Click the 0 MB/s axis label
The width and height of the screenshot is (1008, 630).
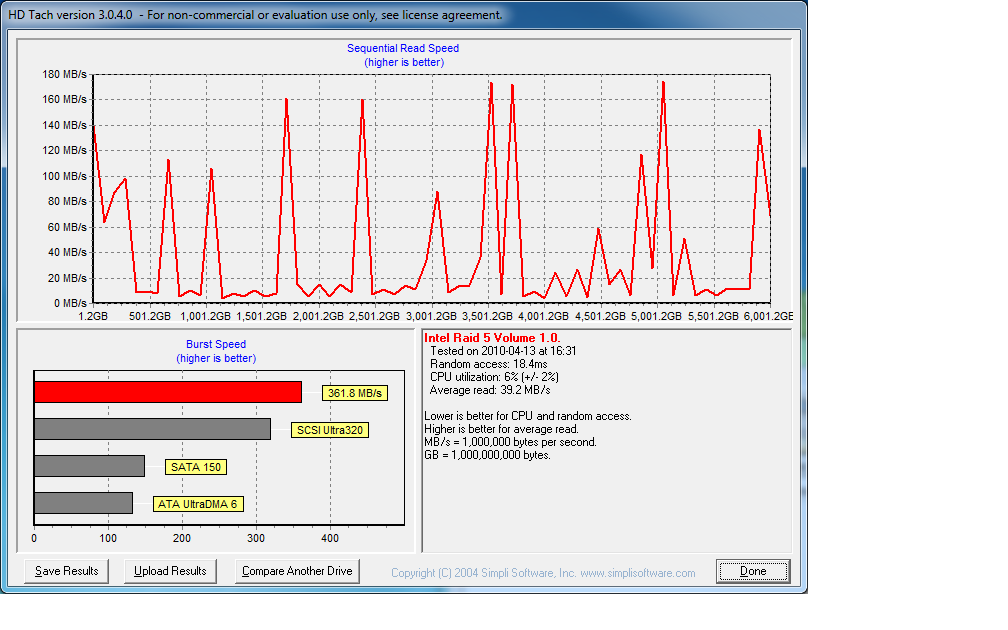(71, 303)
